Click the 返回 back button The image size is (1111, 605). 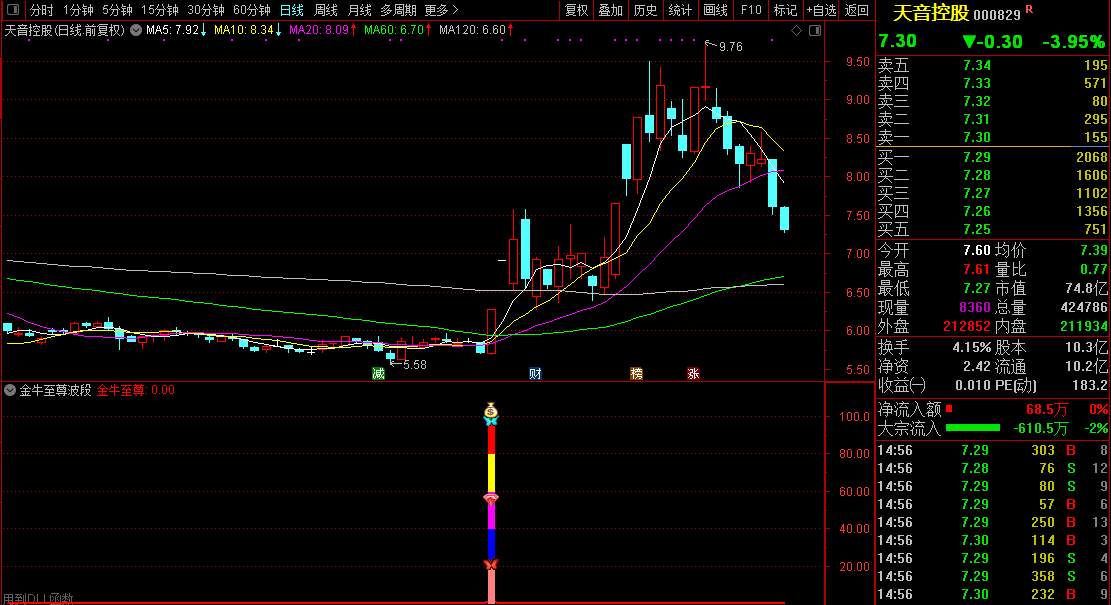pos(857,10)
